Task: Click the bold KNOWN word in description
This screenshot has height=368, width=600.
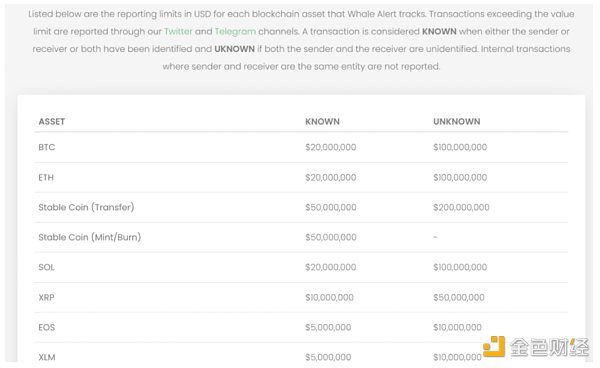Action: coord(439,31)
